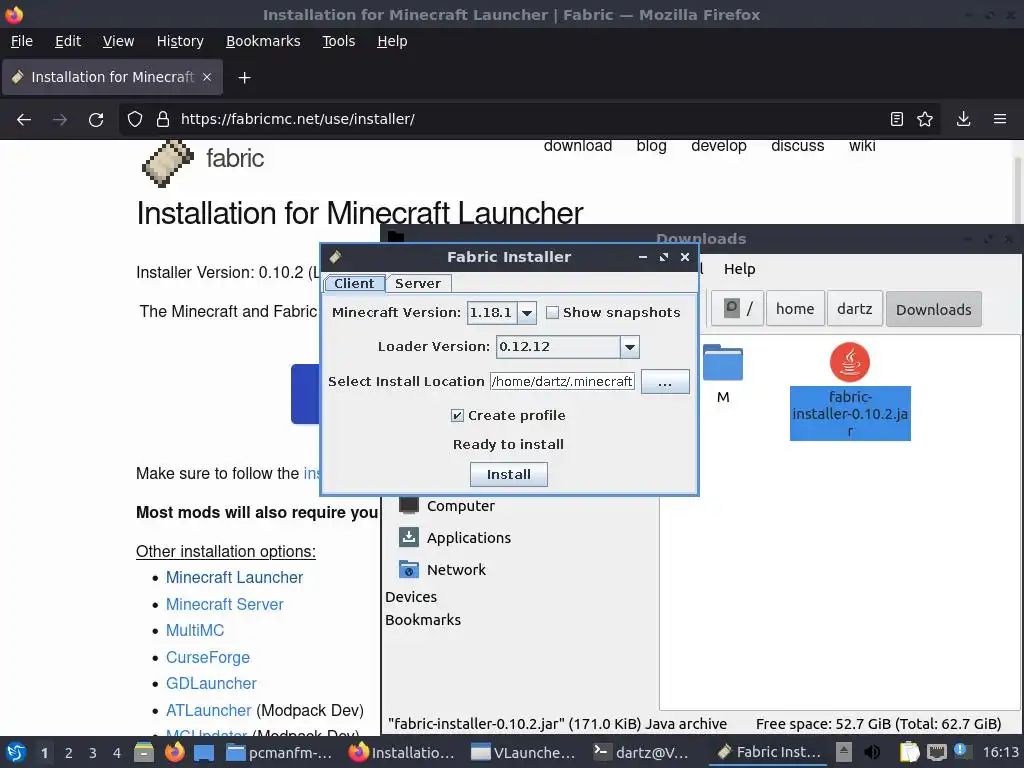The width and height of the screenshot is (1024, 768).
Task: Reload the page in Firefox
Action: click(96, 120)
